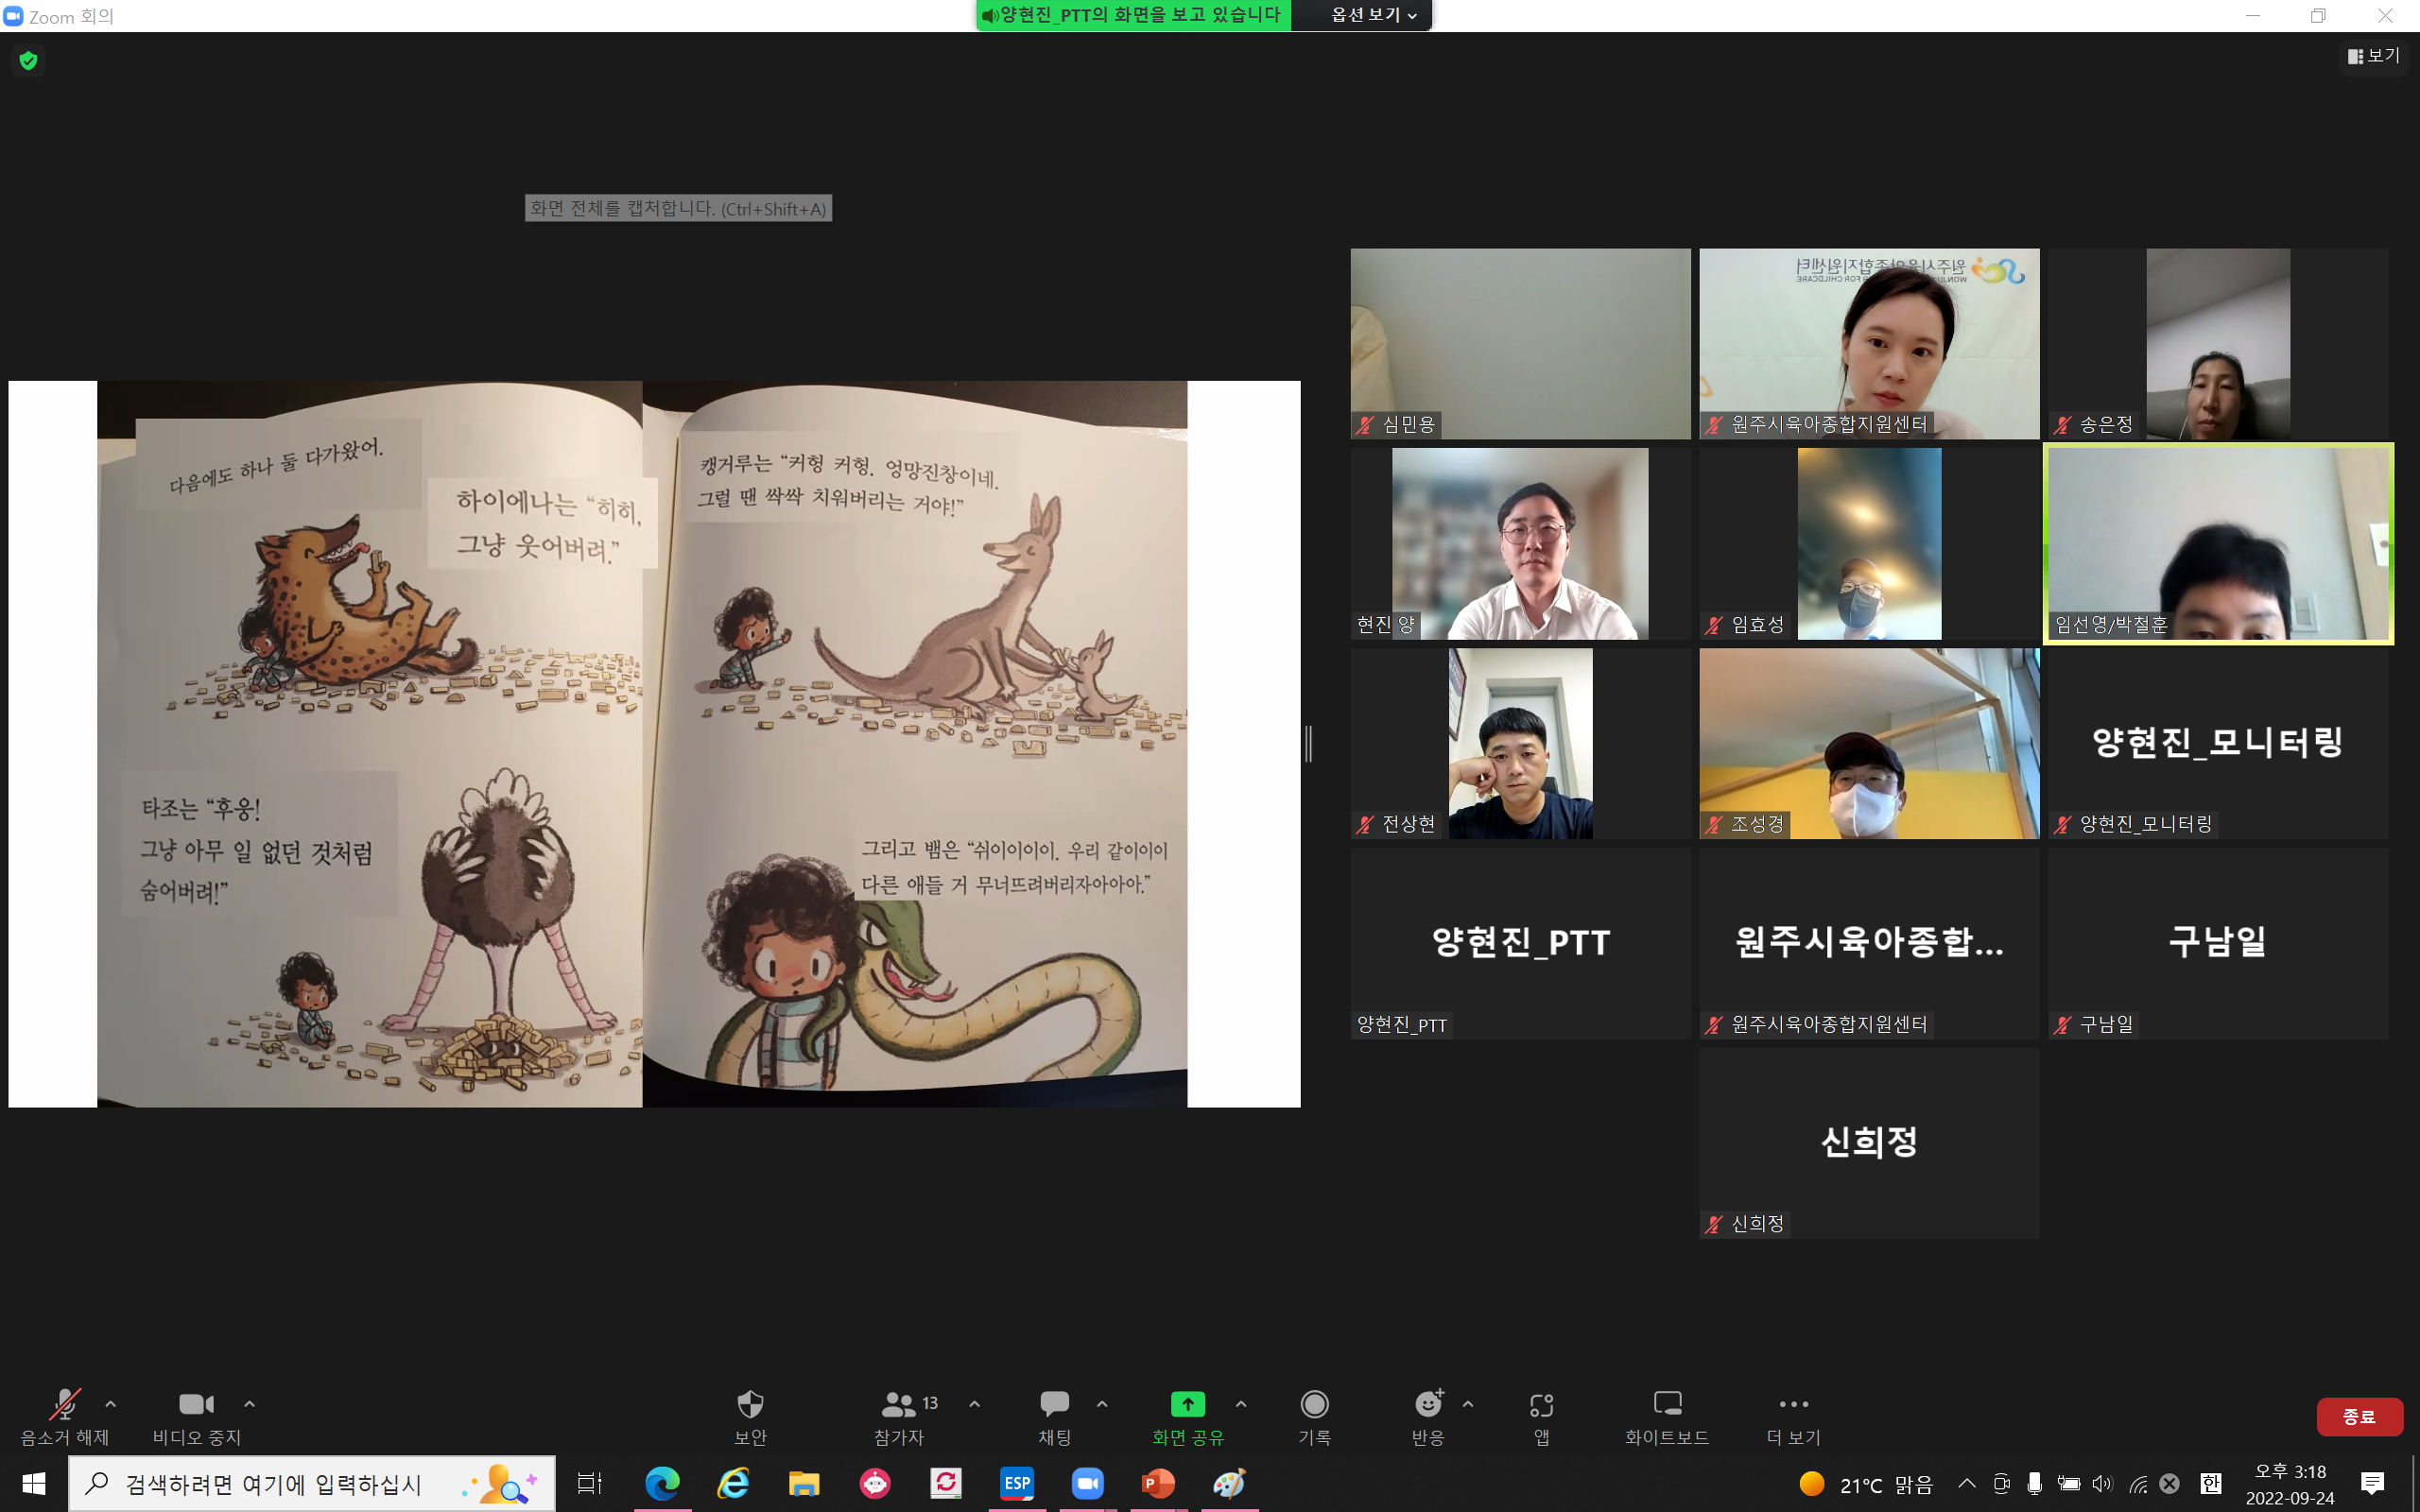Click the green 화면 공유 share screen button

(x=1188, y=1417)
